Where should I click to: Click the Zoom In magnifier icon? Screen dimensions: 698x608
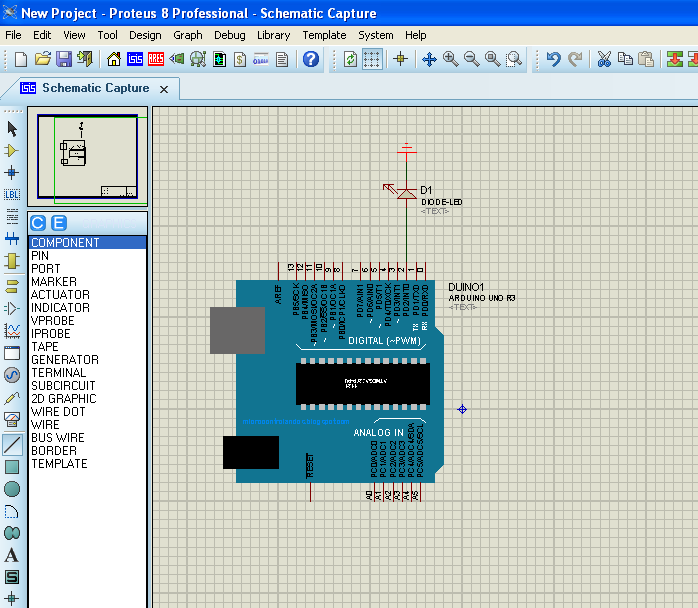tap(451, 59)
